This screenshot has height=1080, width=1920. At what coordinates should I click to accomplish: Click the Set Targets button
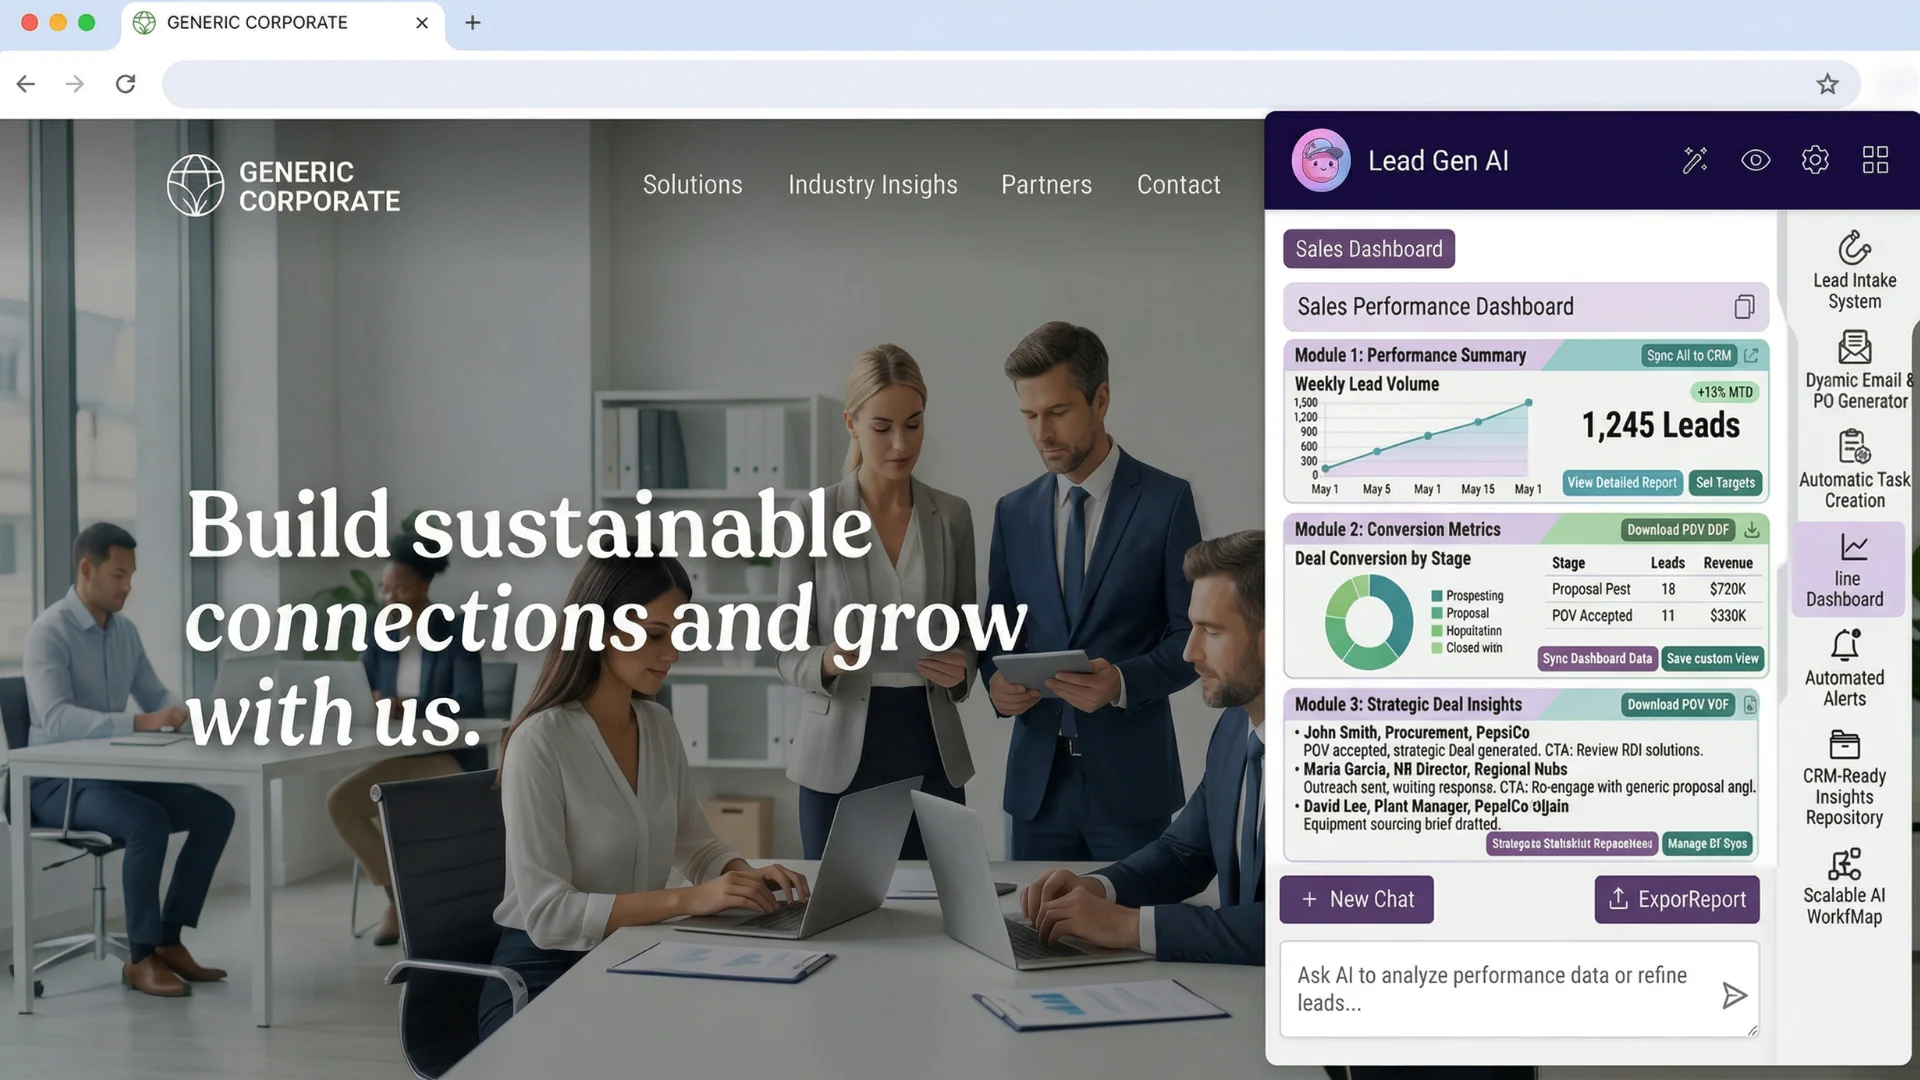(x=1725, y=483)
